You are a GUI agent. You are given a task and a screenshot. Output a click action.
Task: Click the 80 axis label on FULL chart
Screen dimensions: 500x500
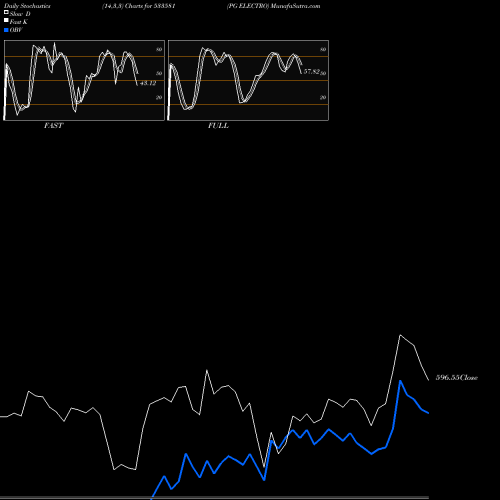323,49
